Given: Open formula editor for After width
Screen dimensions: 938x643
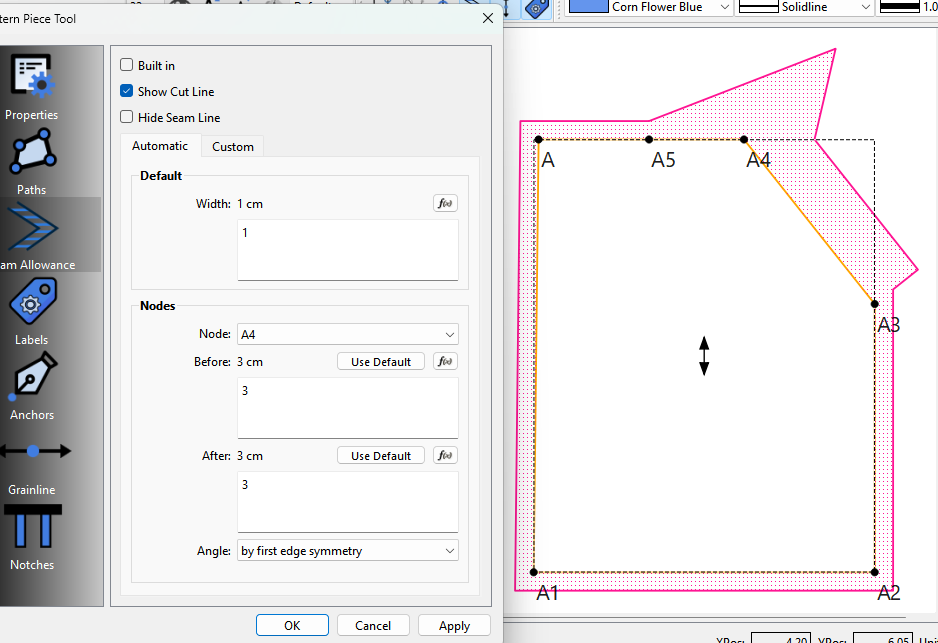Looking at the screenshot, I should pos(445,455).
